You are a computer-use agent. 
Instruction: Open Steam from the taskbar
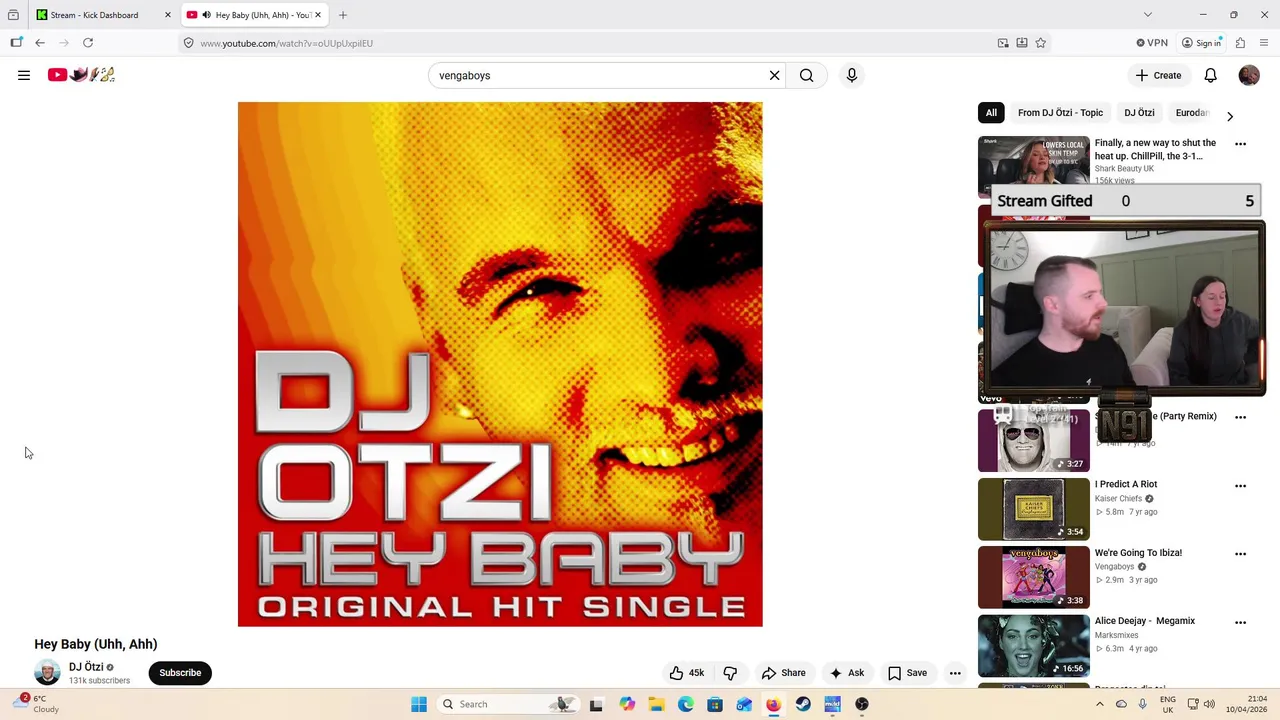[x=803, y=704]
